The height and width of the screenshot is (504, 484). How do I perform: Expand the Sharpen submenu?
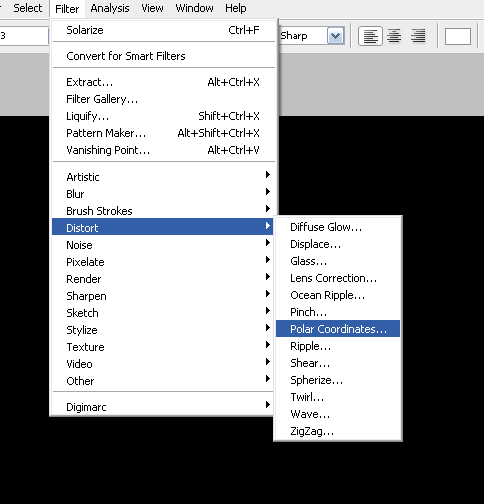(x=163, y=296)
